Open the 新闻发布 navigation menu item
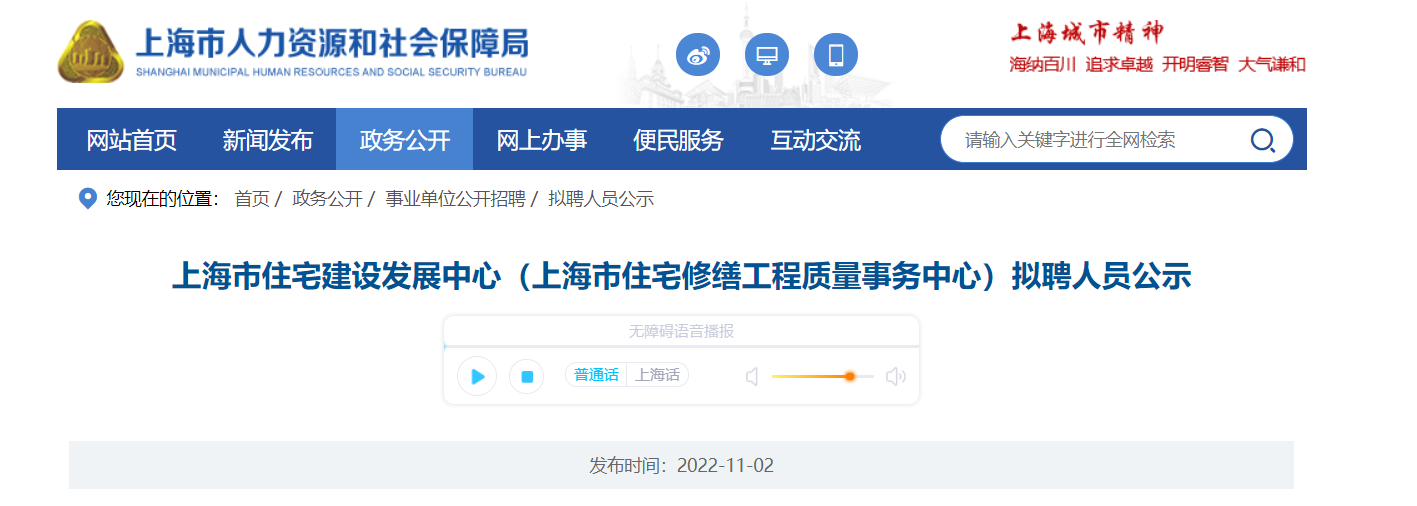This screenshot has width=1417, height=506. (267, 140)
